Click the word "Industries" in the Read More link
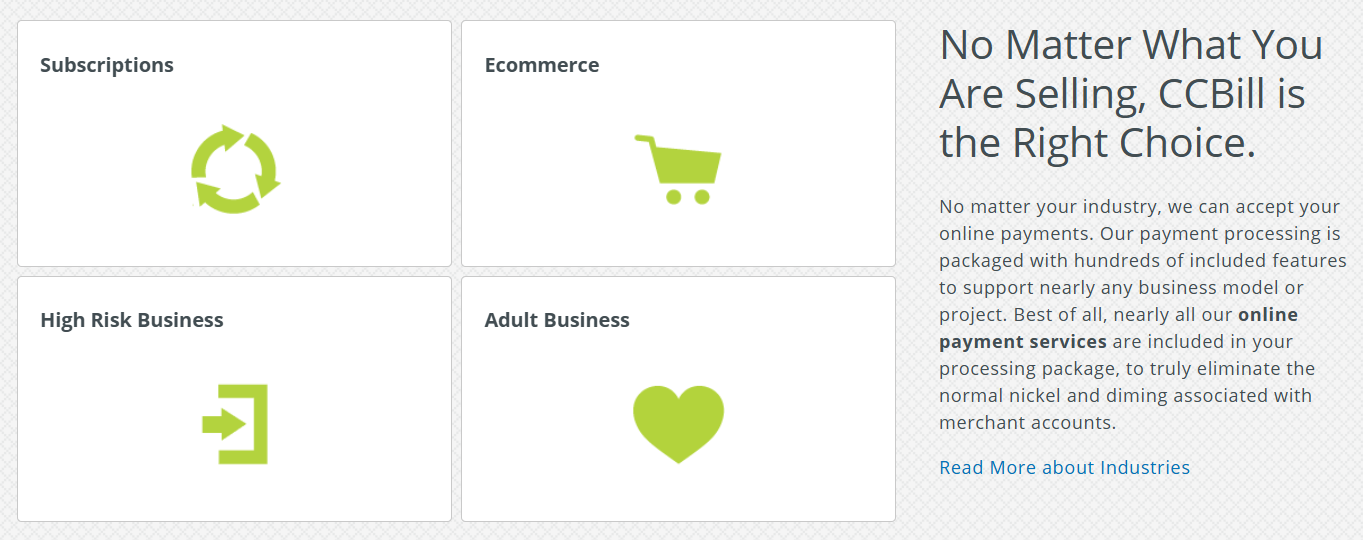 pyautogui.click(x=1144, y=467)
